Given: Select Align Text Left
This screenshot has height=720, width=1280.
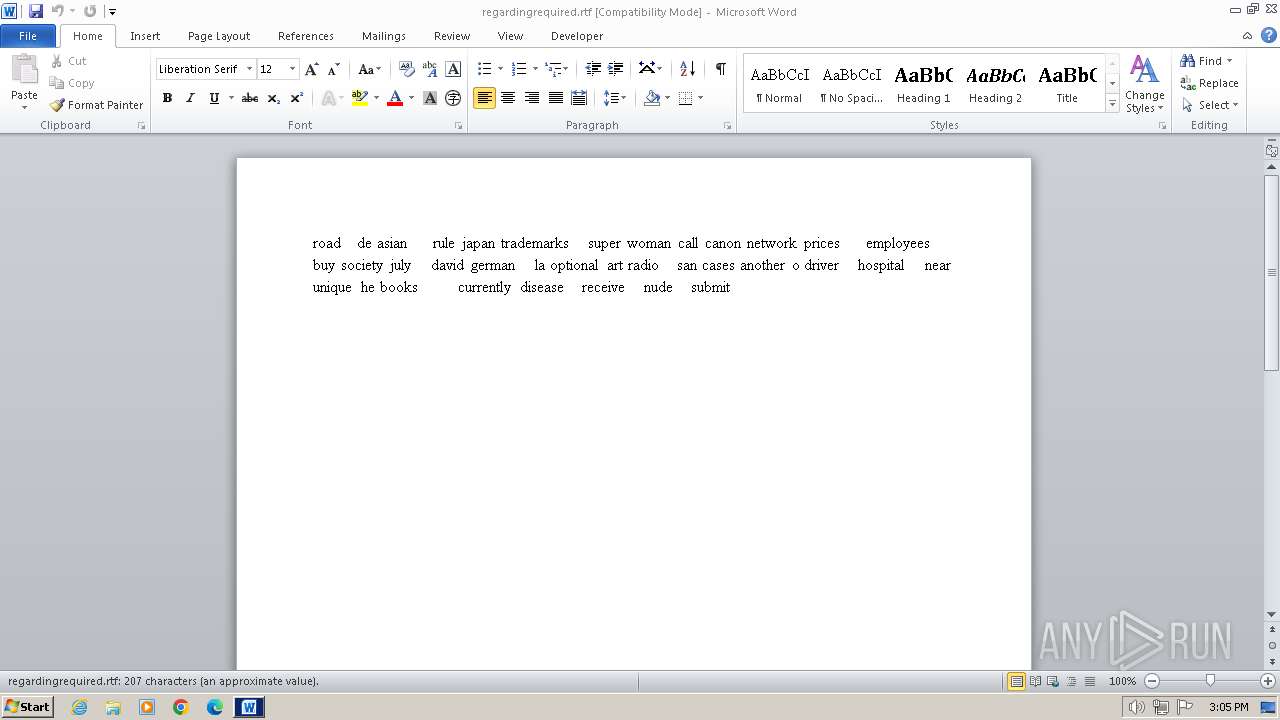Looking at the screenshot, I should click(x=484, y=98).
